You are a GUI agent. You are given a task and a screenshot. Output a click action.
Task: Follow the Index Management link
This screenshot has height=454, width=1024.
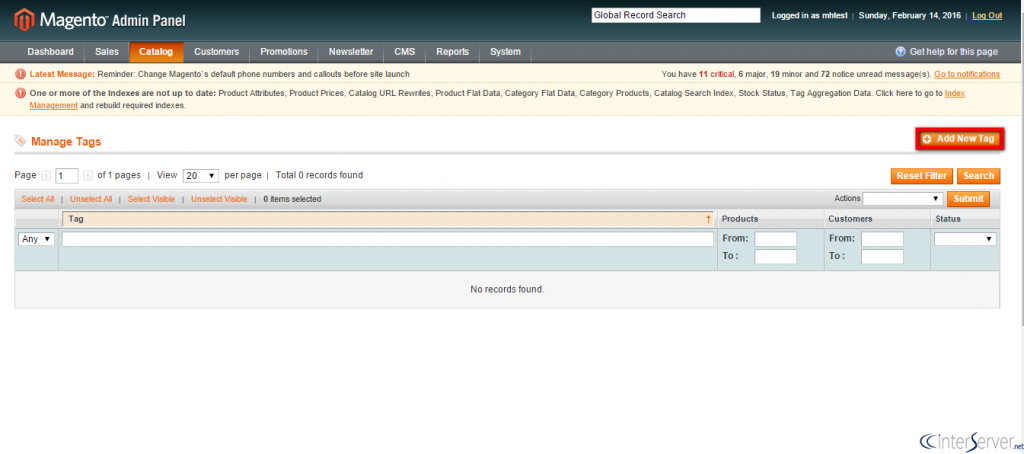[54, 105]
